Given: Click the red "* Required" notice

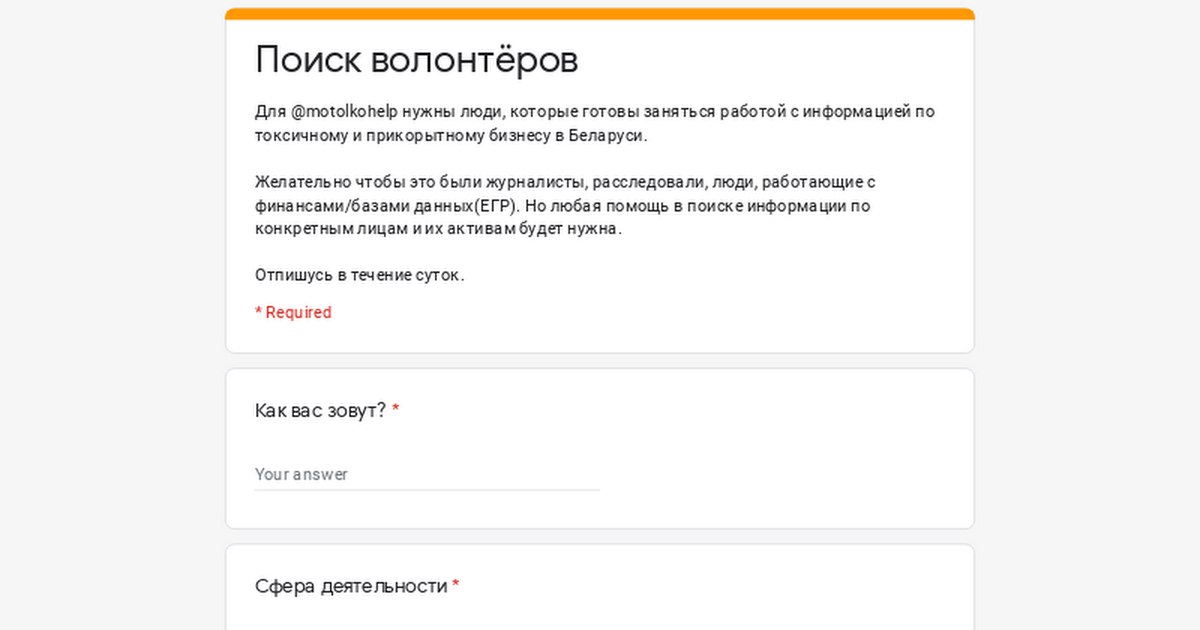Looking at the screenshot, I should point(293,312).
